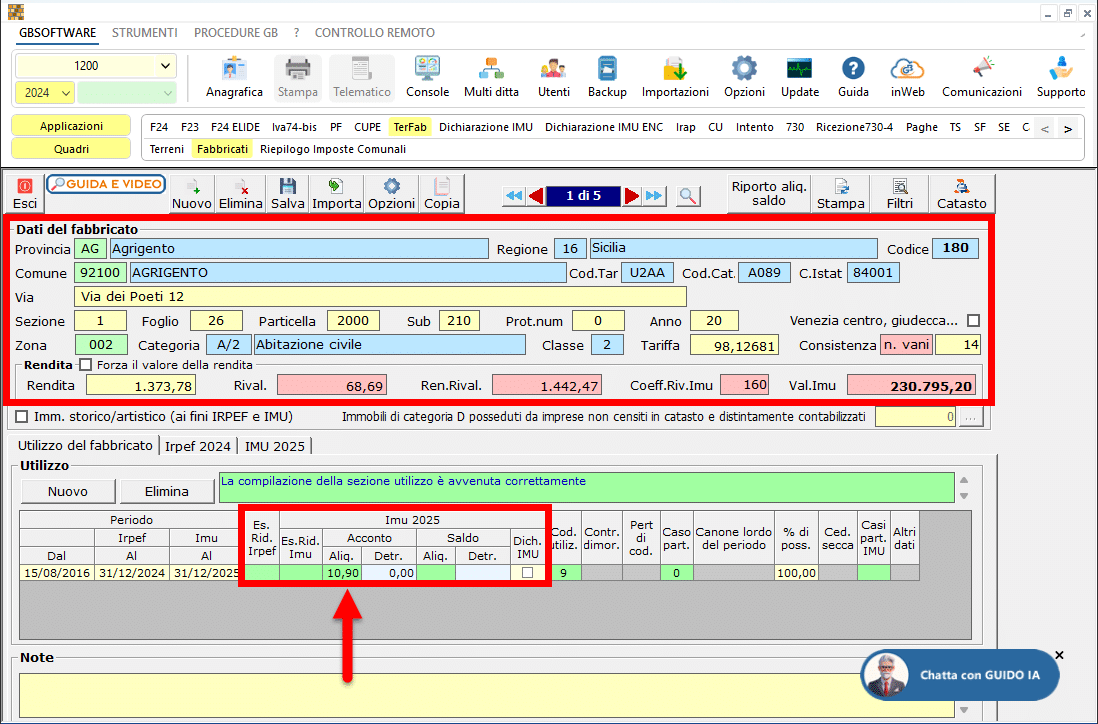Click the Rendita value field

[x=141, y=386]
